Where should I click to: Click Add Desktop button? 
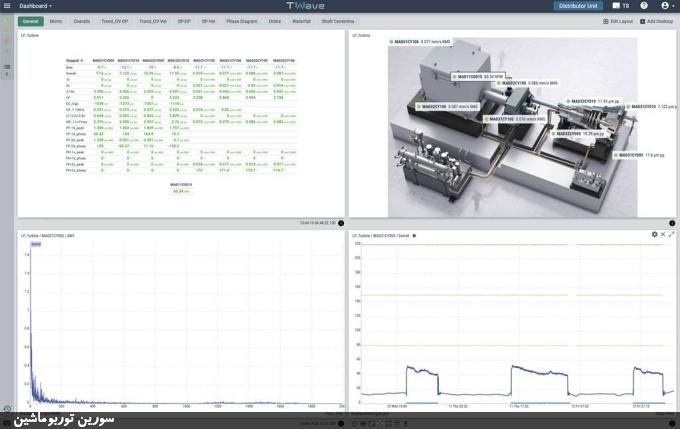[x=658, y=21]
